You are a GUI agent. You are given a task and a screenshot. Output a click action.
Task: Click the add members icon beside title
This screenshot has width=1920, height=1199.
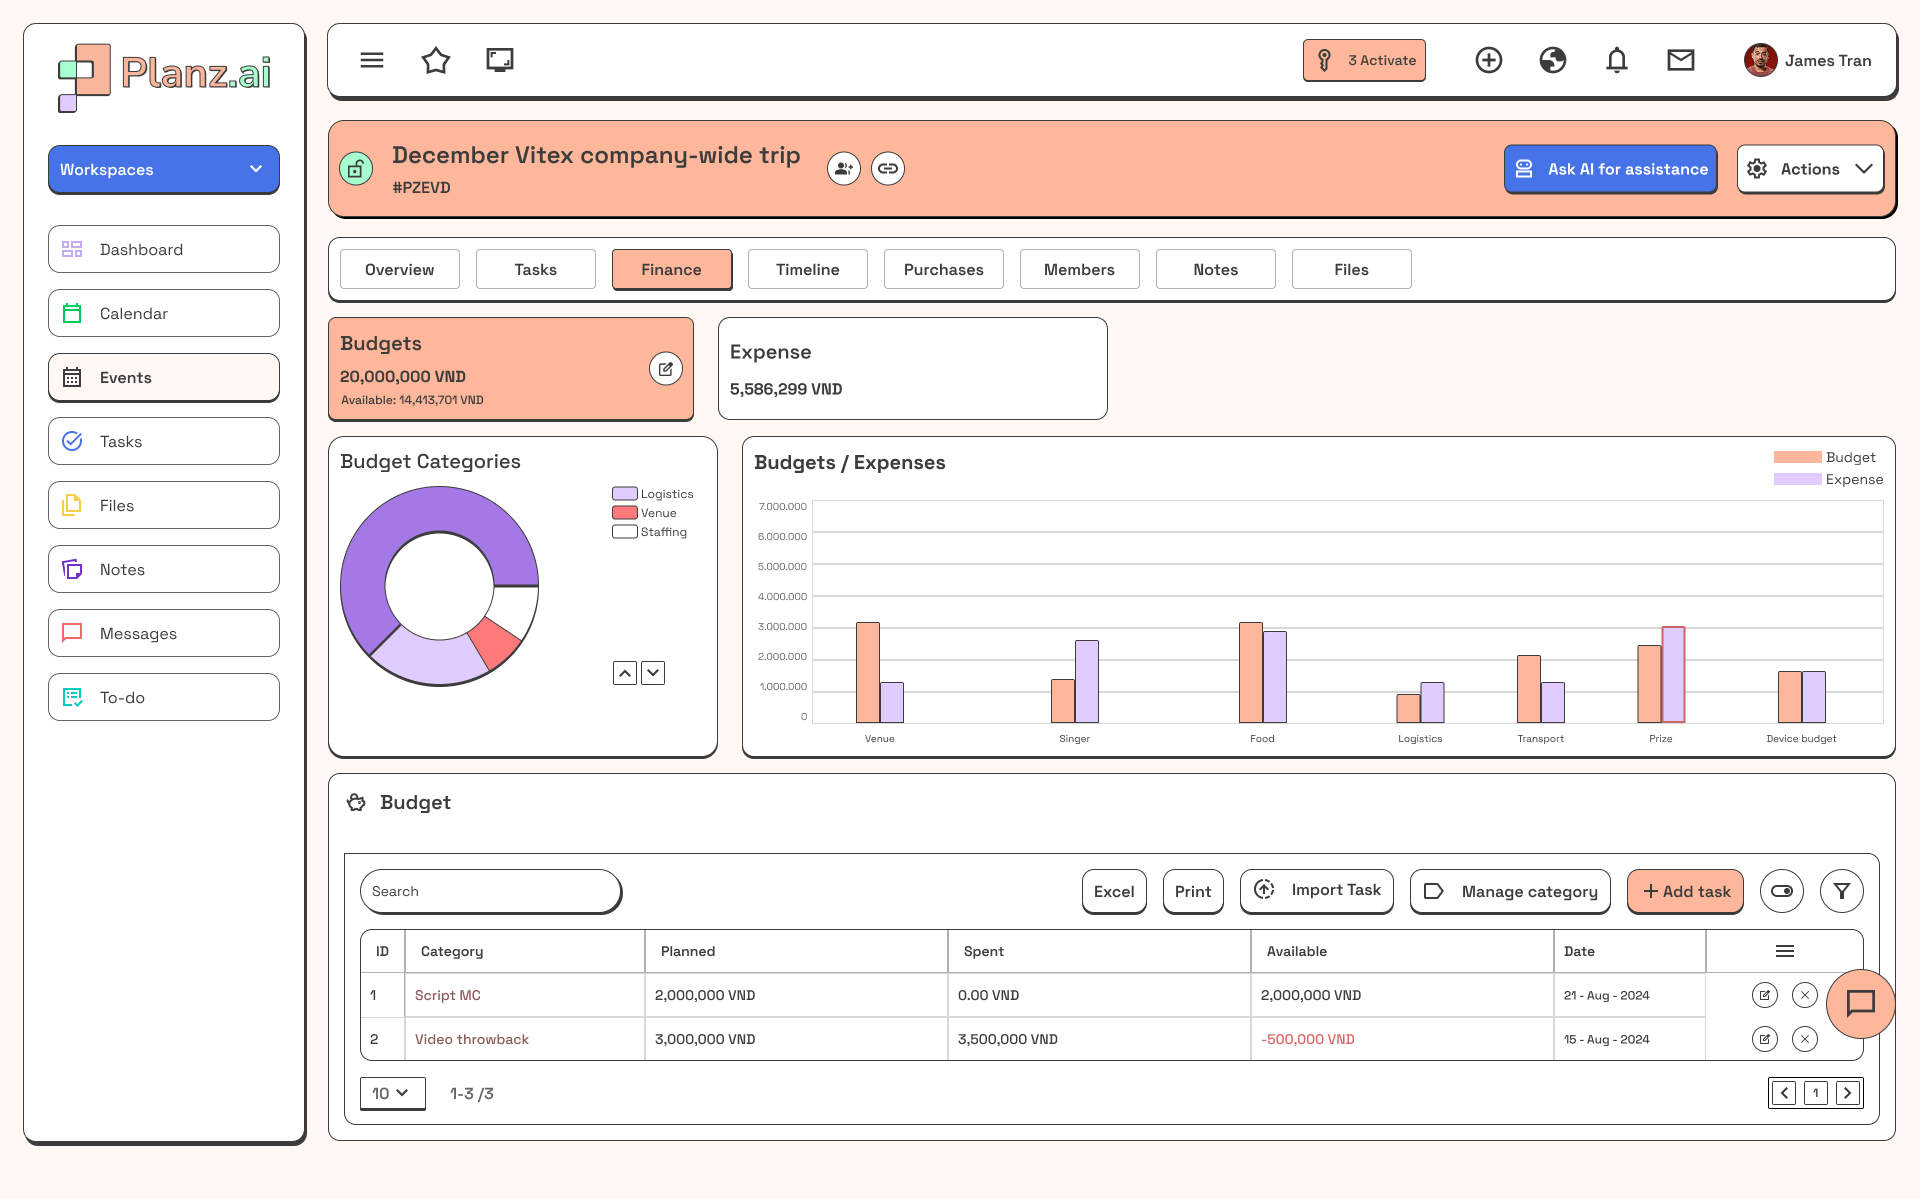843,169
